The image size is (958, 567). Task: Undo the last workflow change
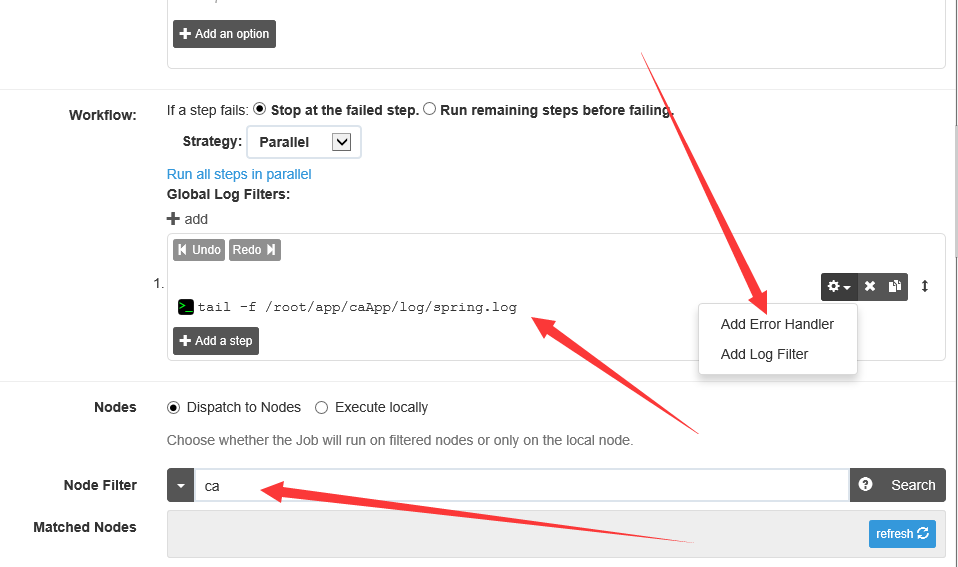point(199,250)
